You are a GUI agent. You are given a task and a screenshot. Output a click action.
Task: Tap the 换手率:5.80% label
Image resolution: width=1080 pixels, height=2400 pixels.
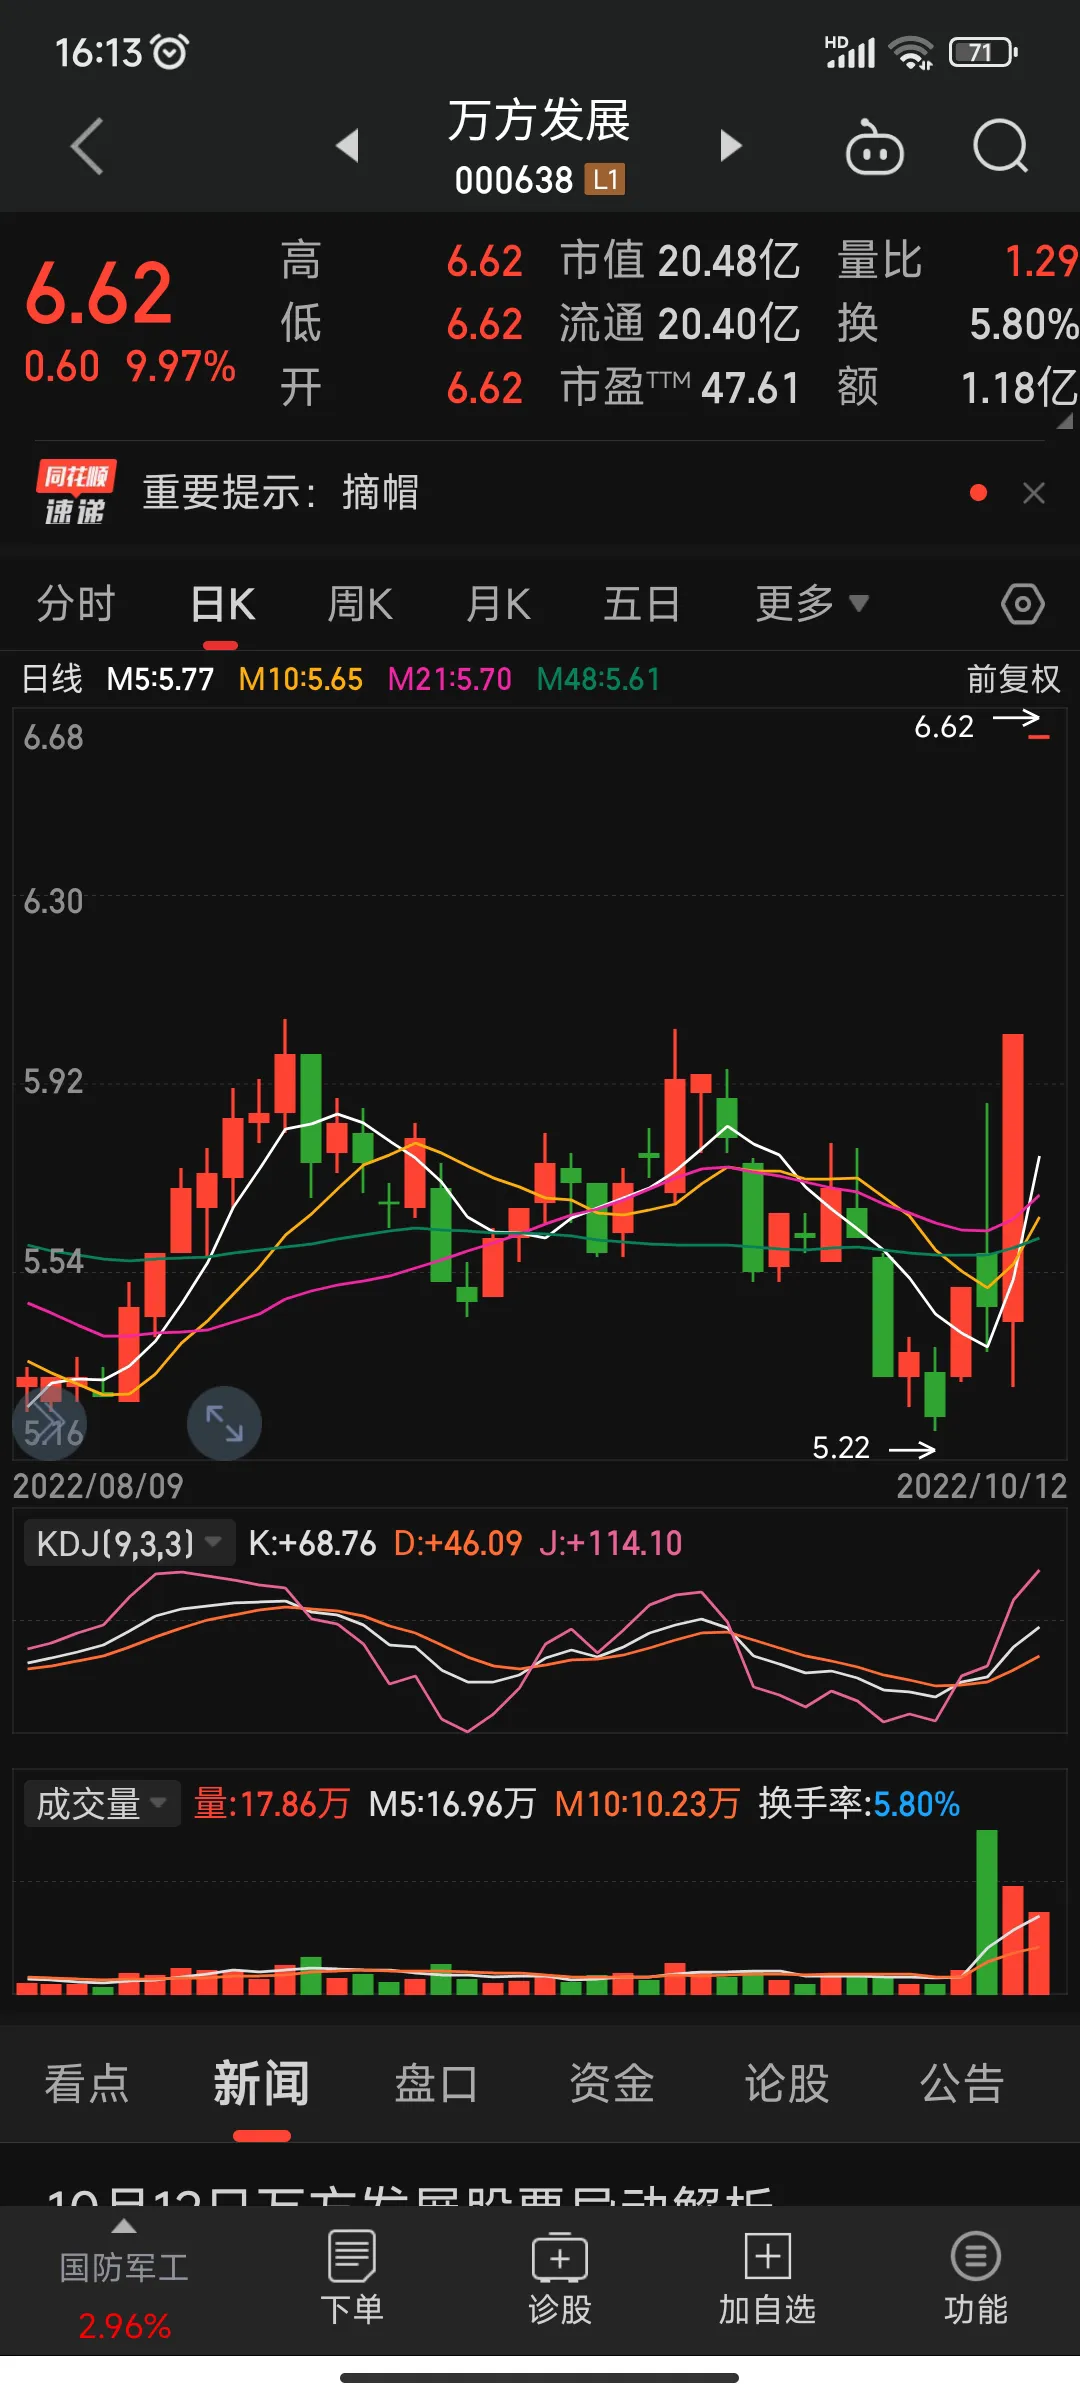(x=859, y=1804)
